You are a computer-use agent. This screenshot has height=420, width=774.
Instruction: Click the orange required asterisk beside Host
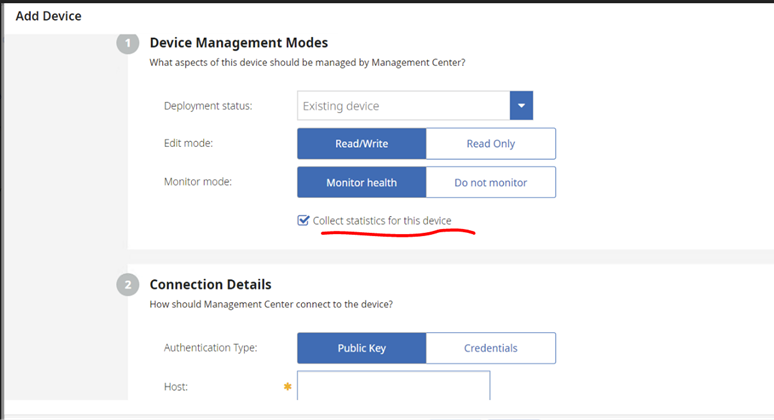pyautogui.click(x=289, y=386)
